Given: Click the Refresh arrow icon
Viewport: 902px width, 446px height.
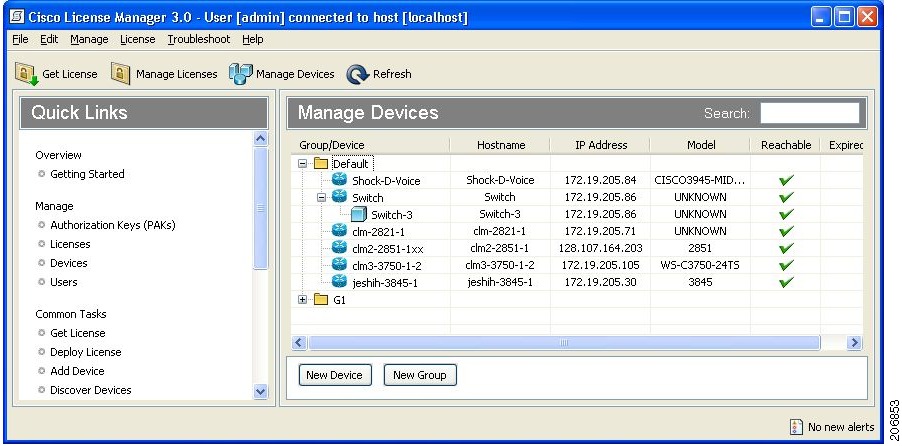Looking at the screenshot, I should 357,74.
